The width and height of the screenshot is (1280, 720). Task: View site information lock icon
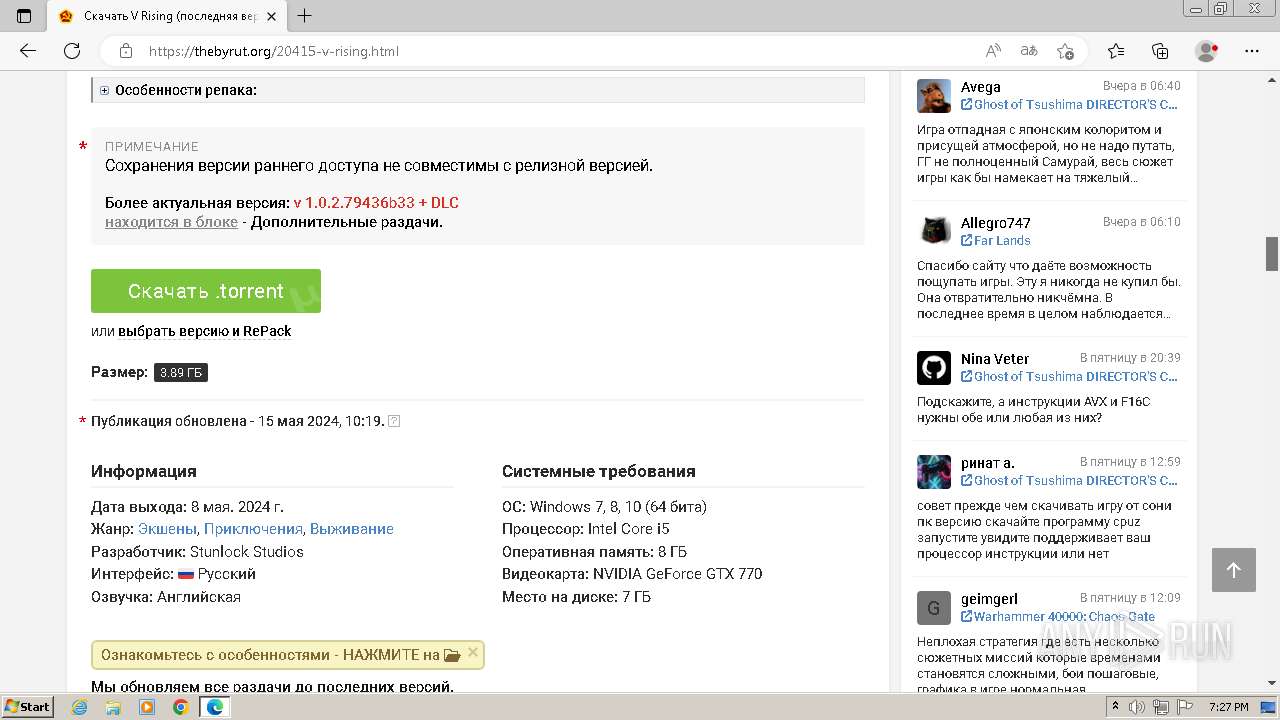coord(126,51)
